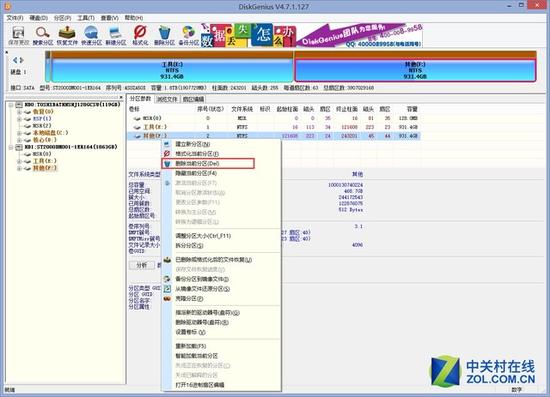Expand the 工具(E:) tree node

coord(19,161)
